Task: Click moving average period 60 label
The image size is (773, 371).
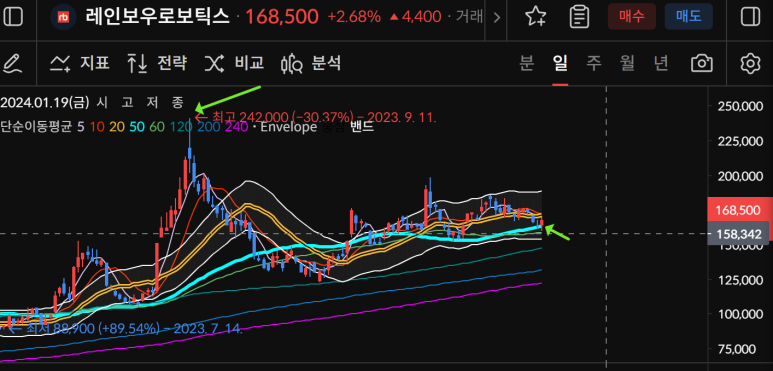Action: coord(157,127)
